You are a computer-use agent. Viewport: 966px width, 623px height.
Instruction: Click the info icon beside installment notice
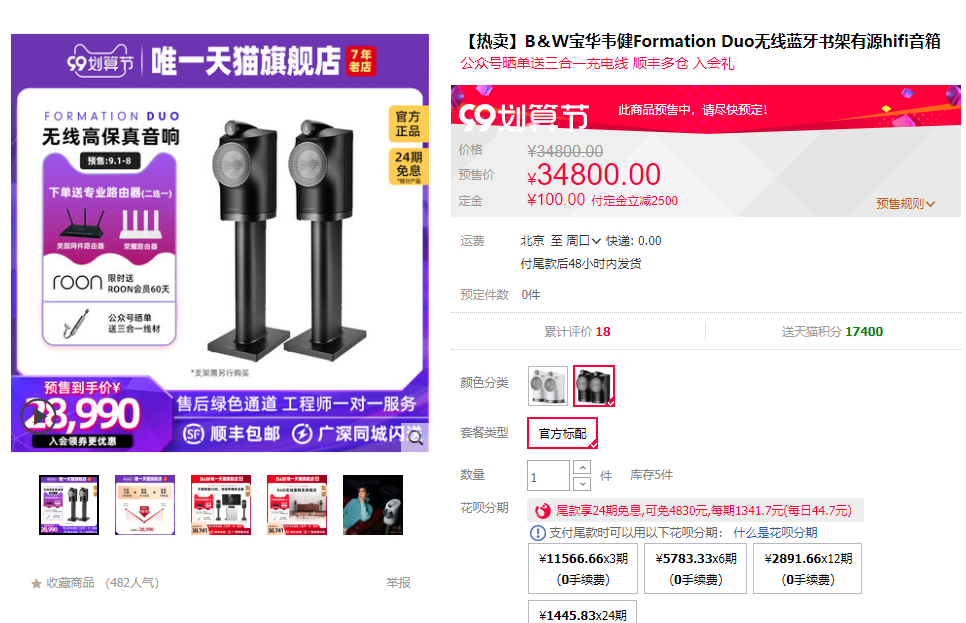pos(538,532)
